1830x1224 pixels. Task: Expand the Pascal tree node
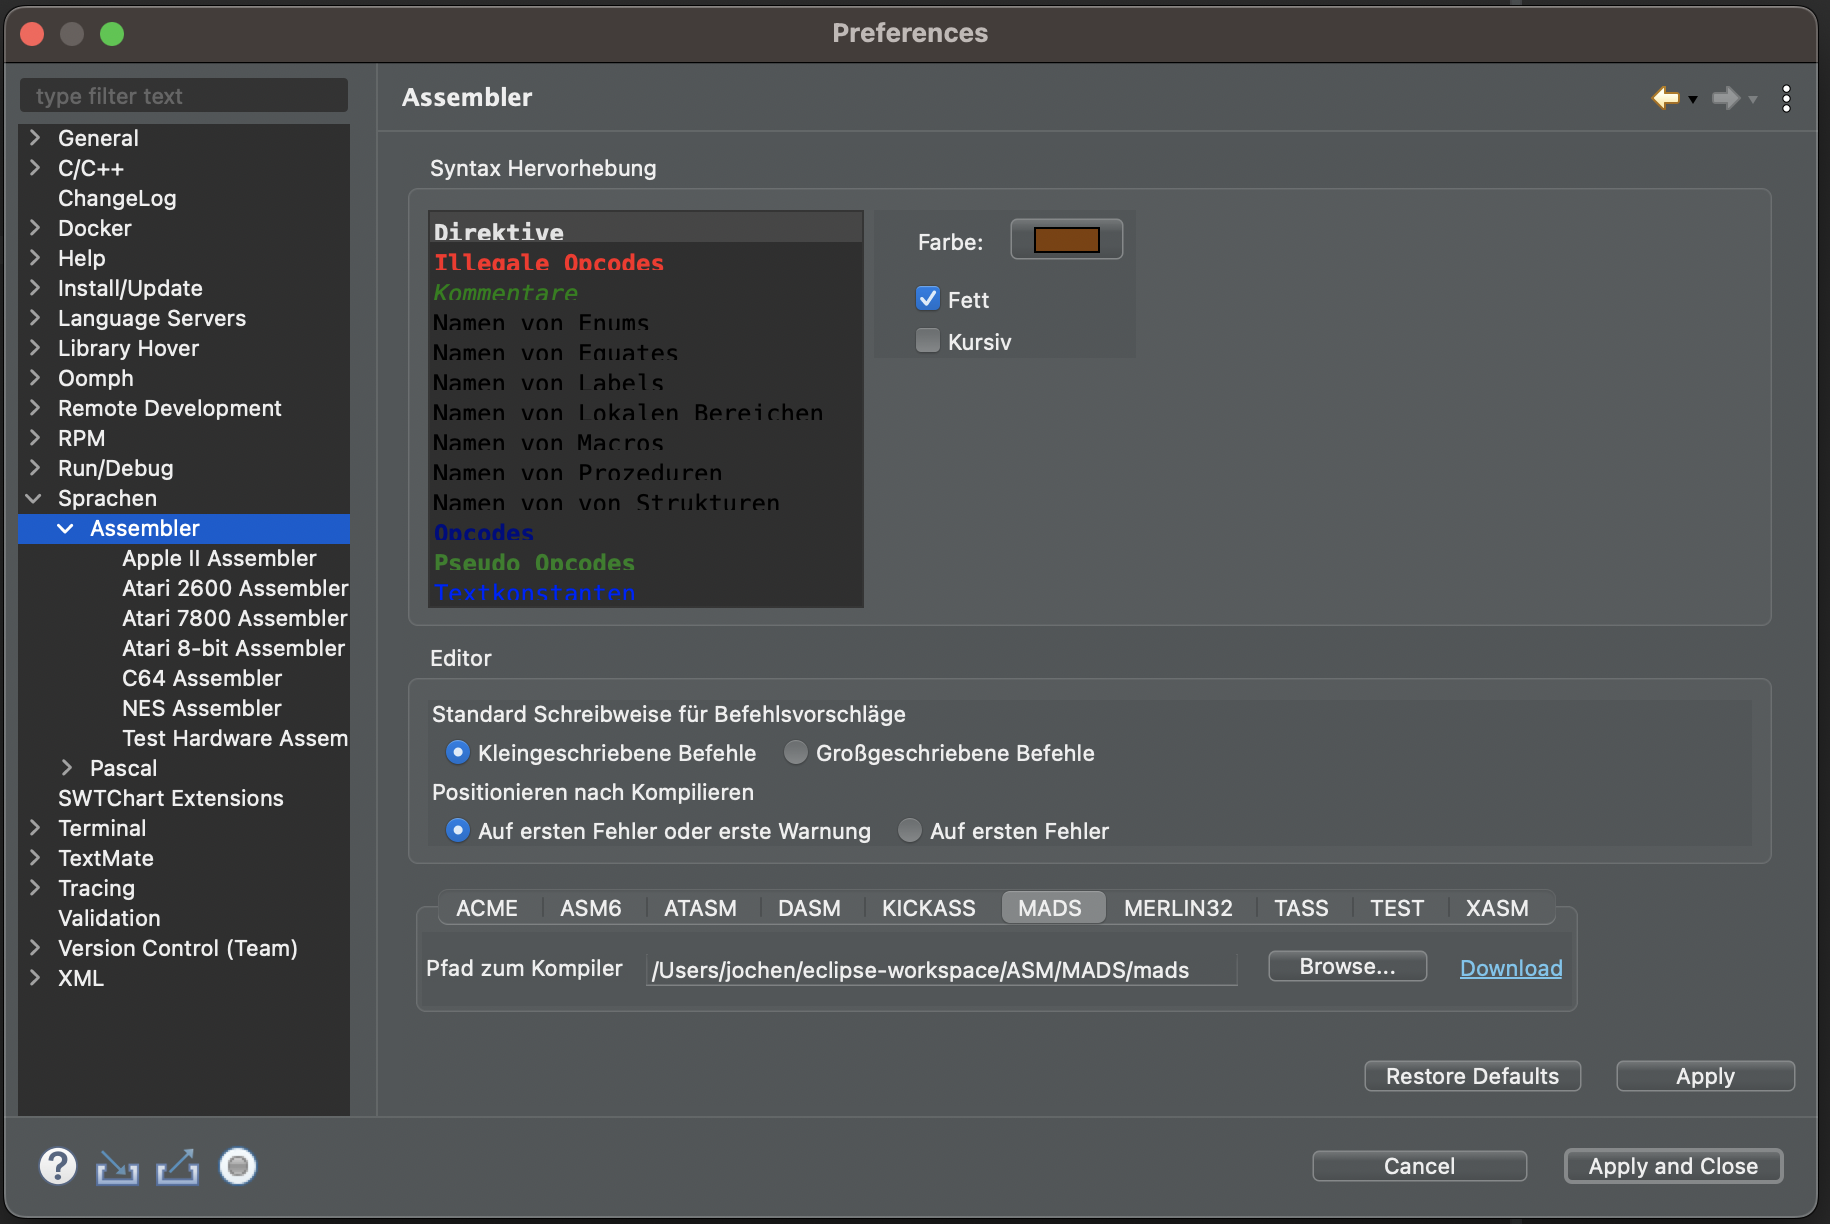click(x=67, y=768)
